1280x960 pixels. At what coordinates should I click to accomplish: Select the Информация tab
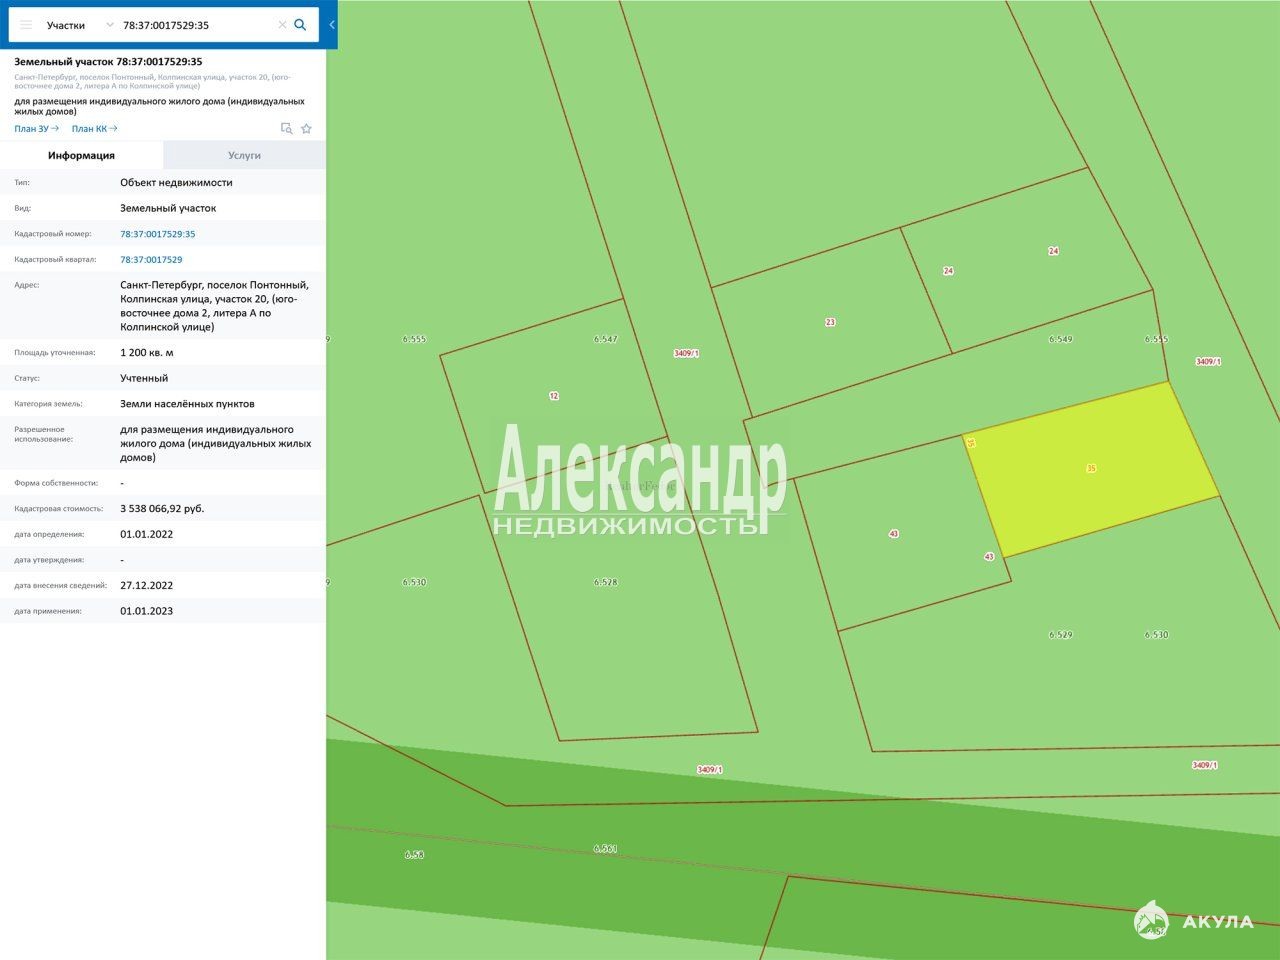pyautogui.click(x=81, y=155)
